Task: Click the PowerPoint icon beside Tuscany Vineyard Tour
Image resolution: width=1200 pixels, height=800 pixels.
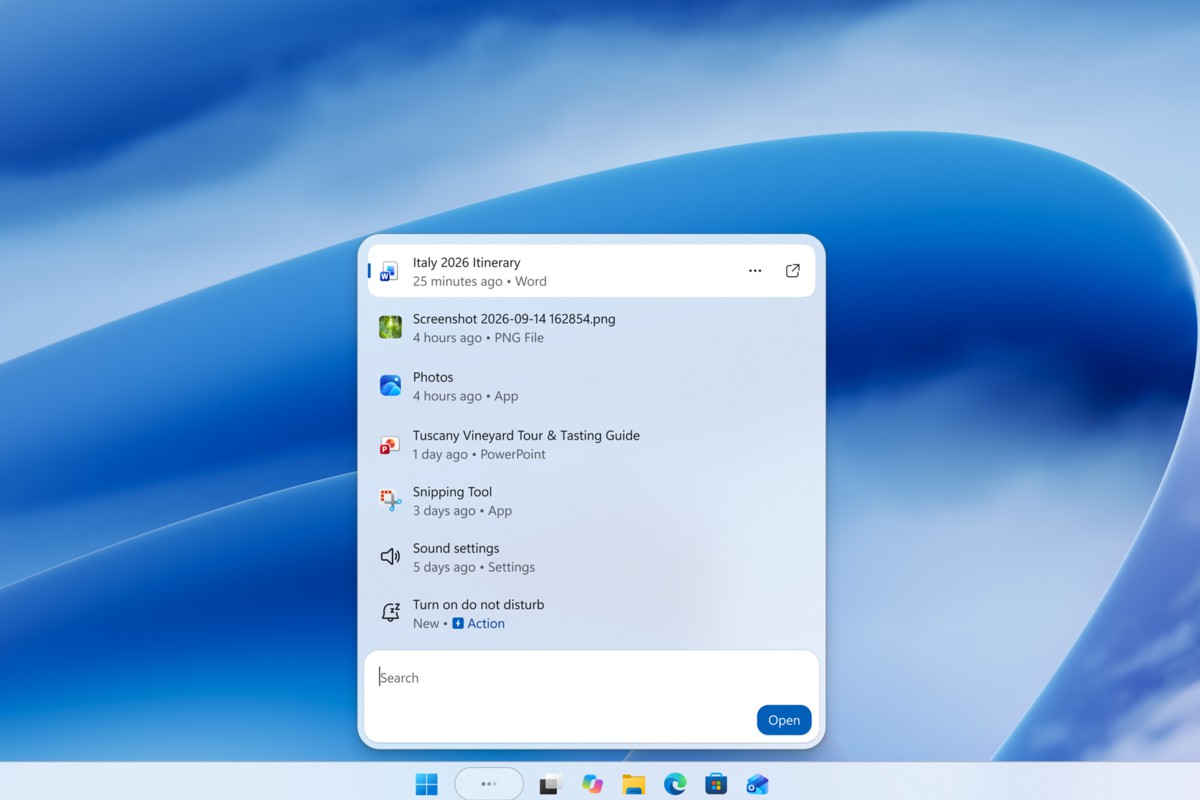Action: pyautogui.click(x=390, y=444)
